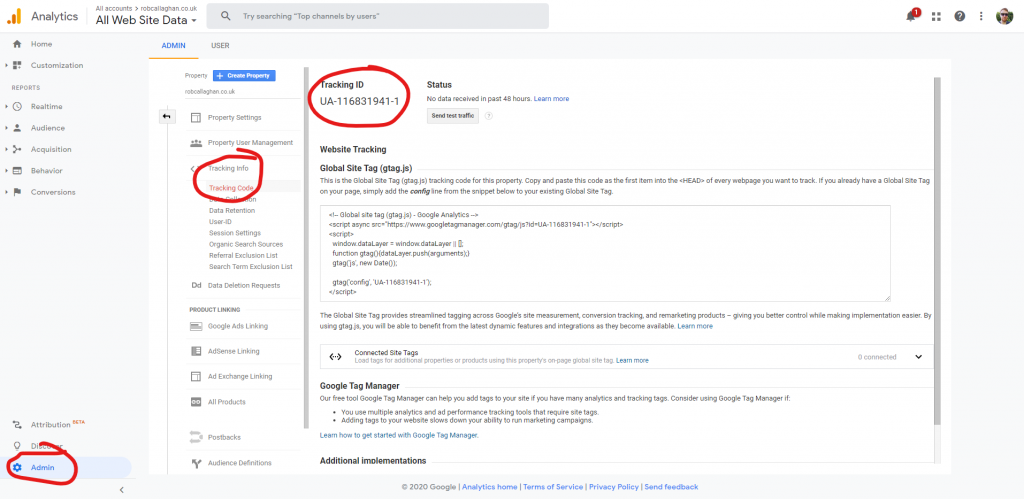Select Session Settings menu item
This screenshot has width=1024, height=499.
(x=234, y=233)
